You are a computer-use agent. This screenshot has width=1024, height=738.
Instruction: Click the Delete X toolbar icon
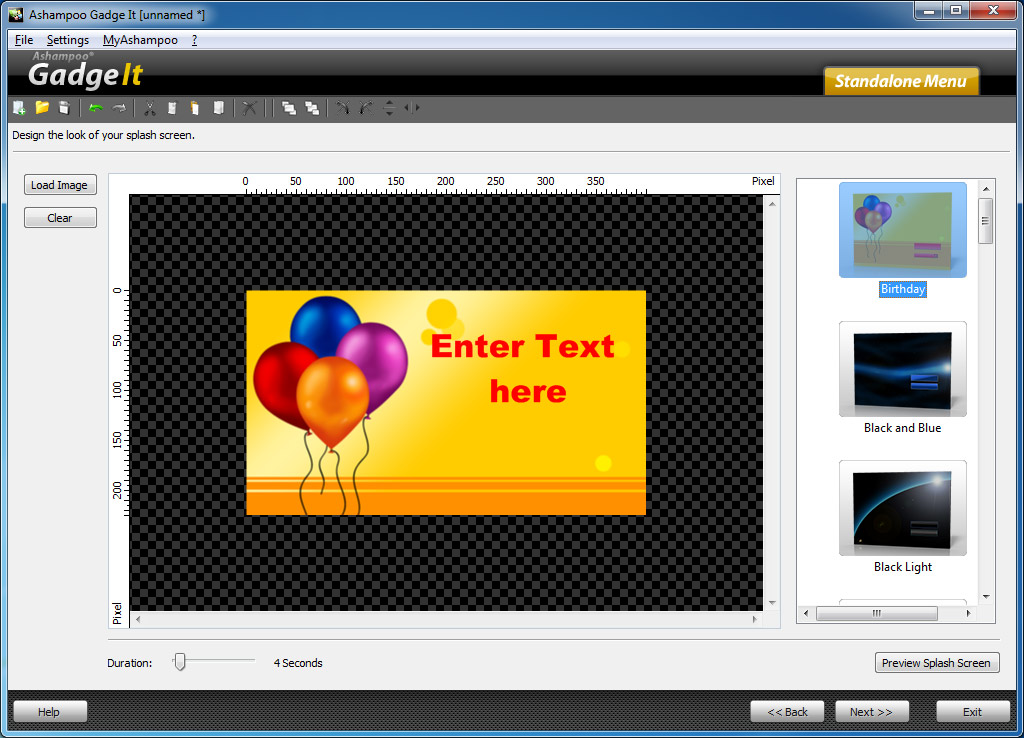pos(249,108)
